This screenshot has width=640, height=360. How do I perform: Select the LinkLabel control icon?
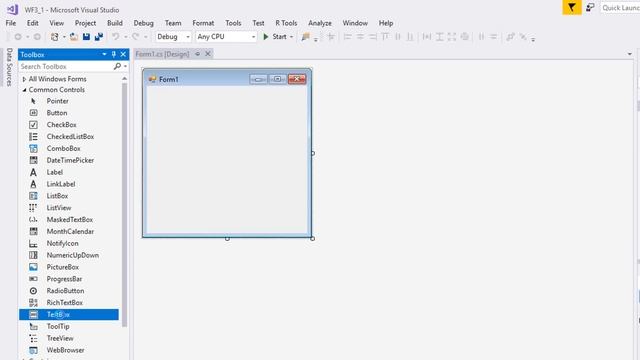click(x=33, y=184)
